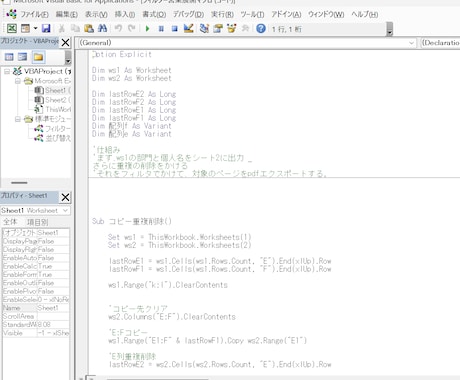Open Object Browser toolbar icon
460x380 pixels.
click(x=232, y=28)
